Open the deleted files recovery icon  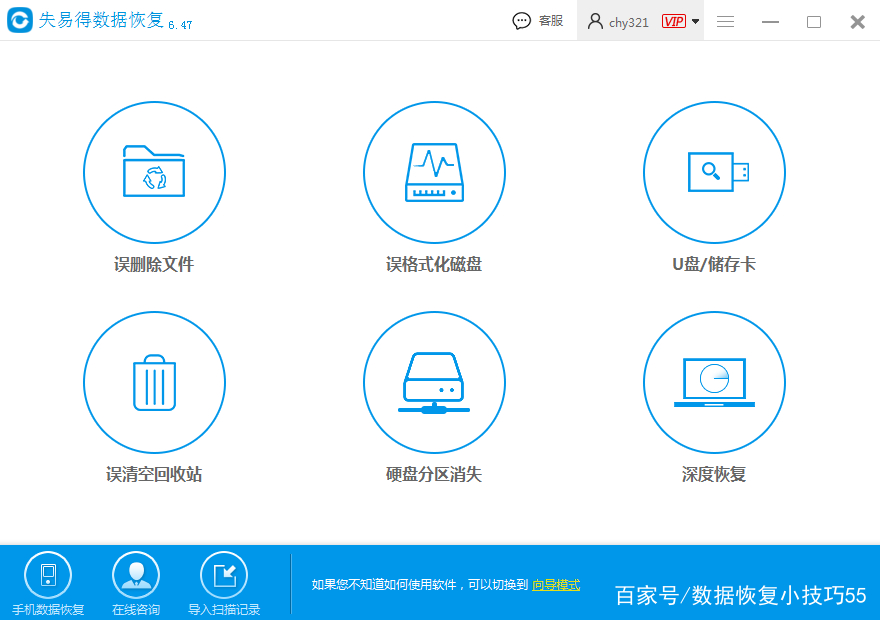coord(154,172)
